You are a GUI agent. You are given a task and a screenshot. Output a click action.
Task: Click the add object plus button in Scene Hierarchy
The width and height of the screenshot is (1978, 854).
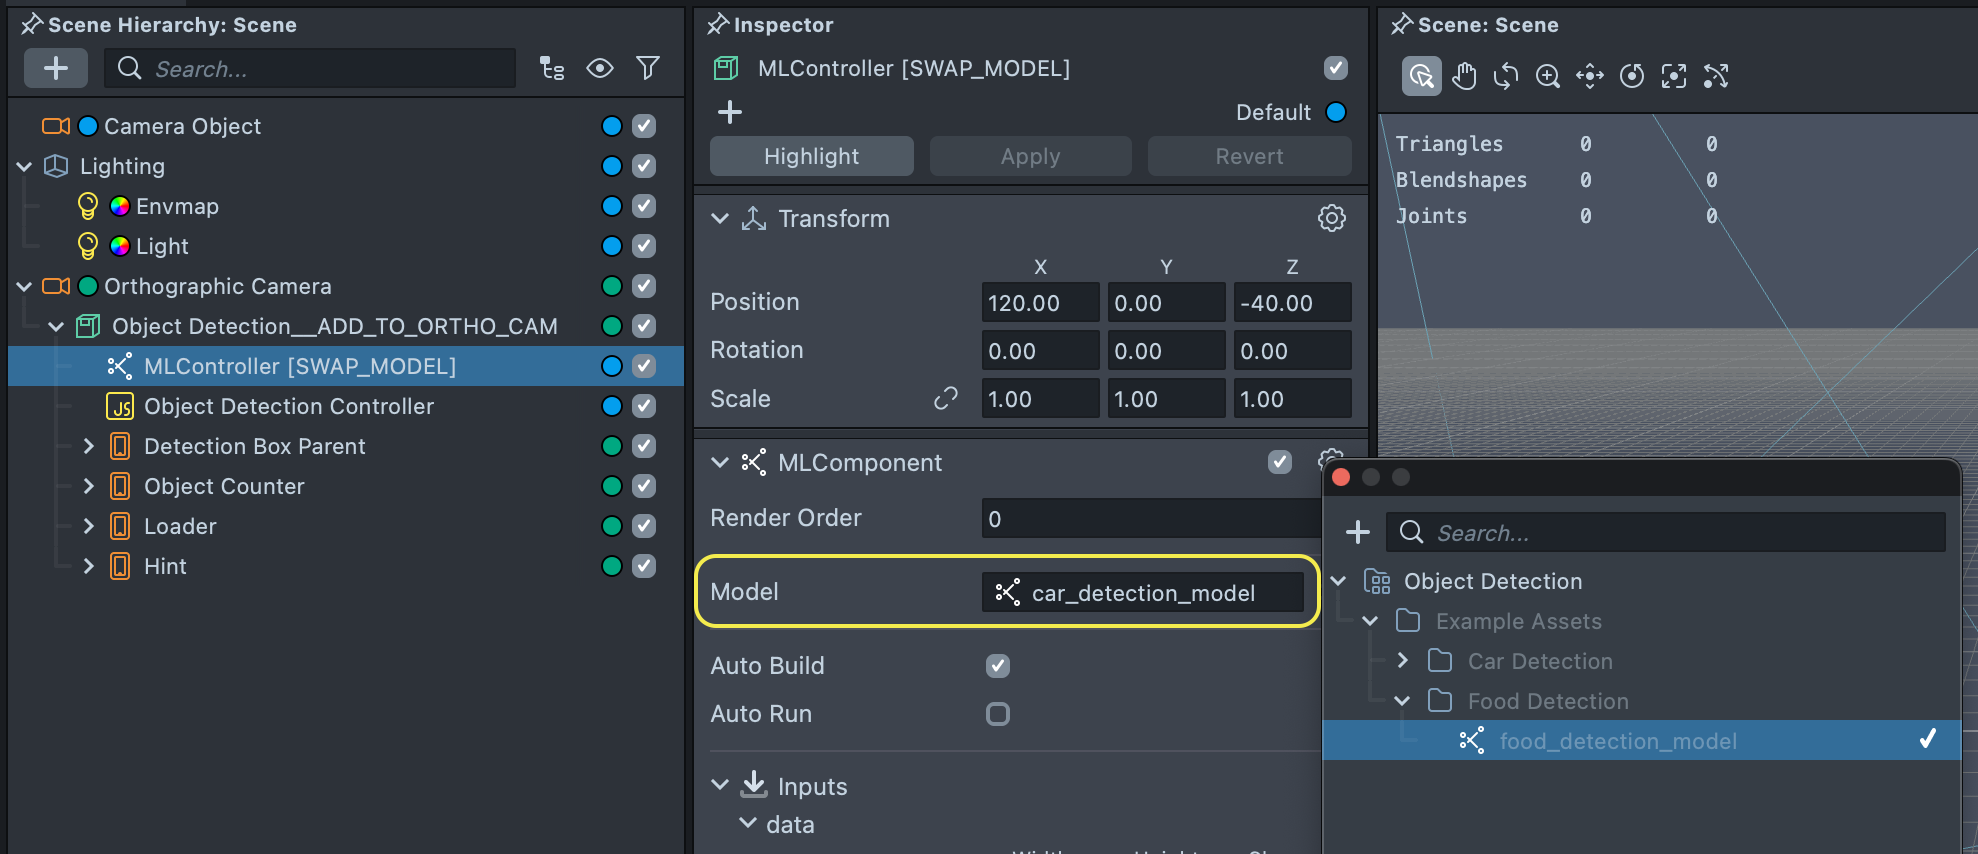click(x=56, y=68)
